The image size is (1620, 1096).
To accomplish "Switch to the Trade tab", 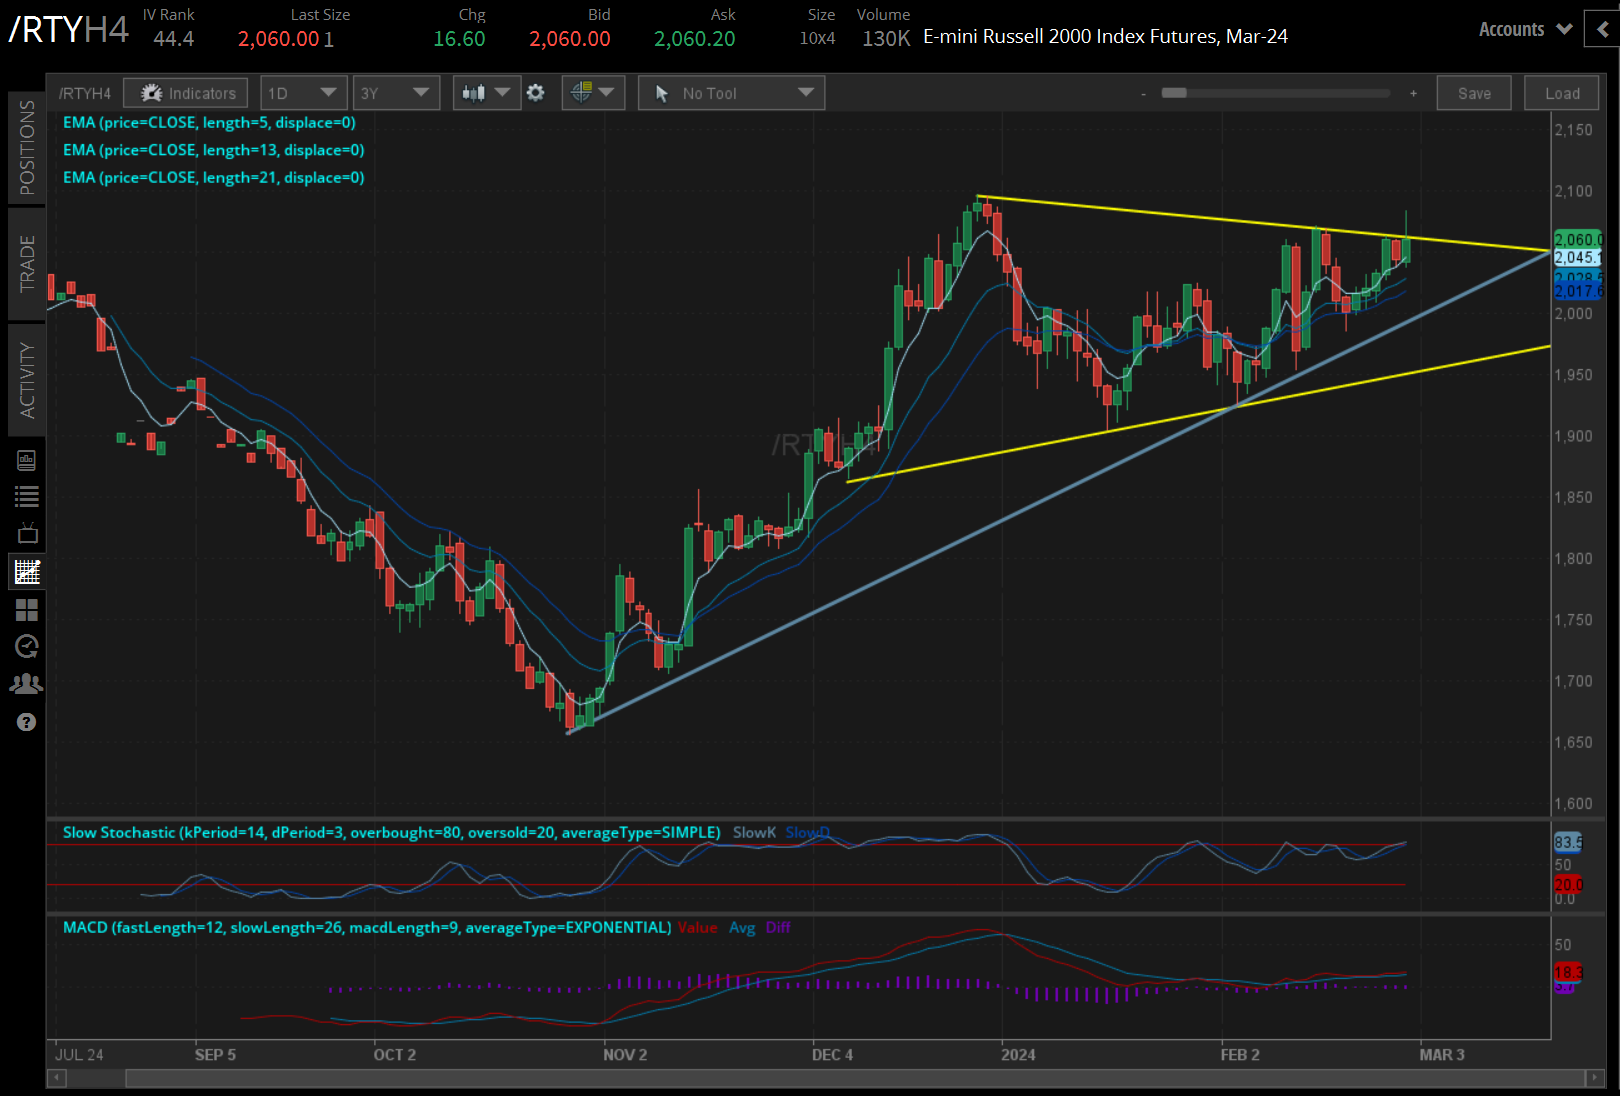I will pos(27,264).
